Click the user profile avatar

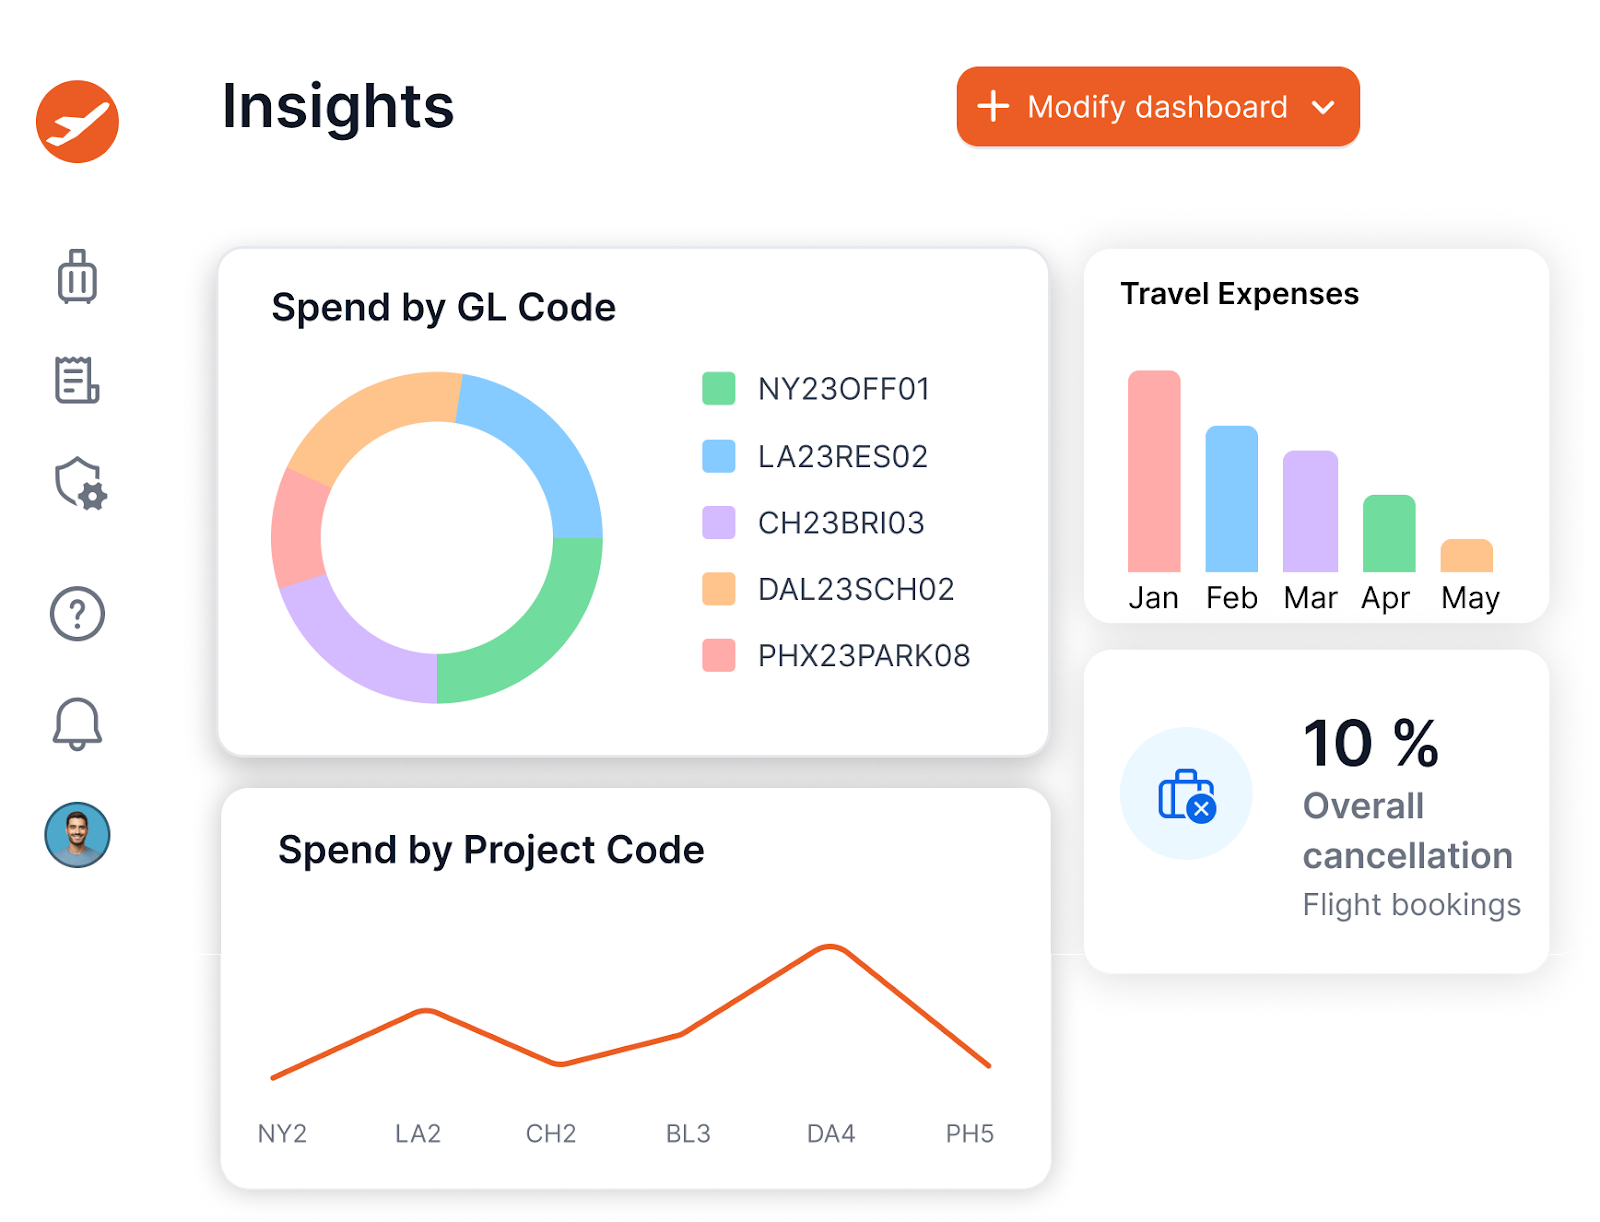tap(77, 834)
